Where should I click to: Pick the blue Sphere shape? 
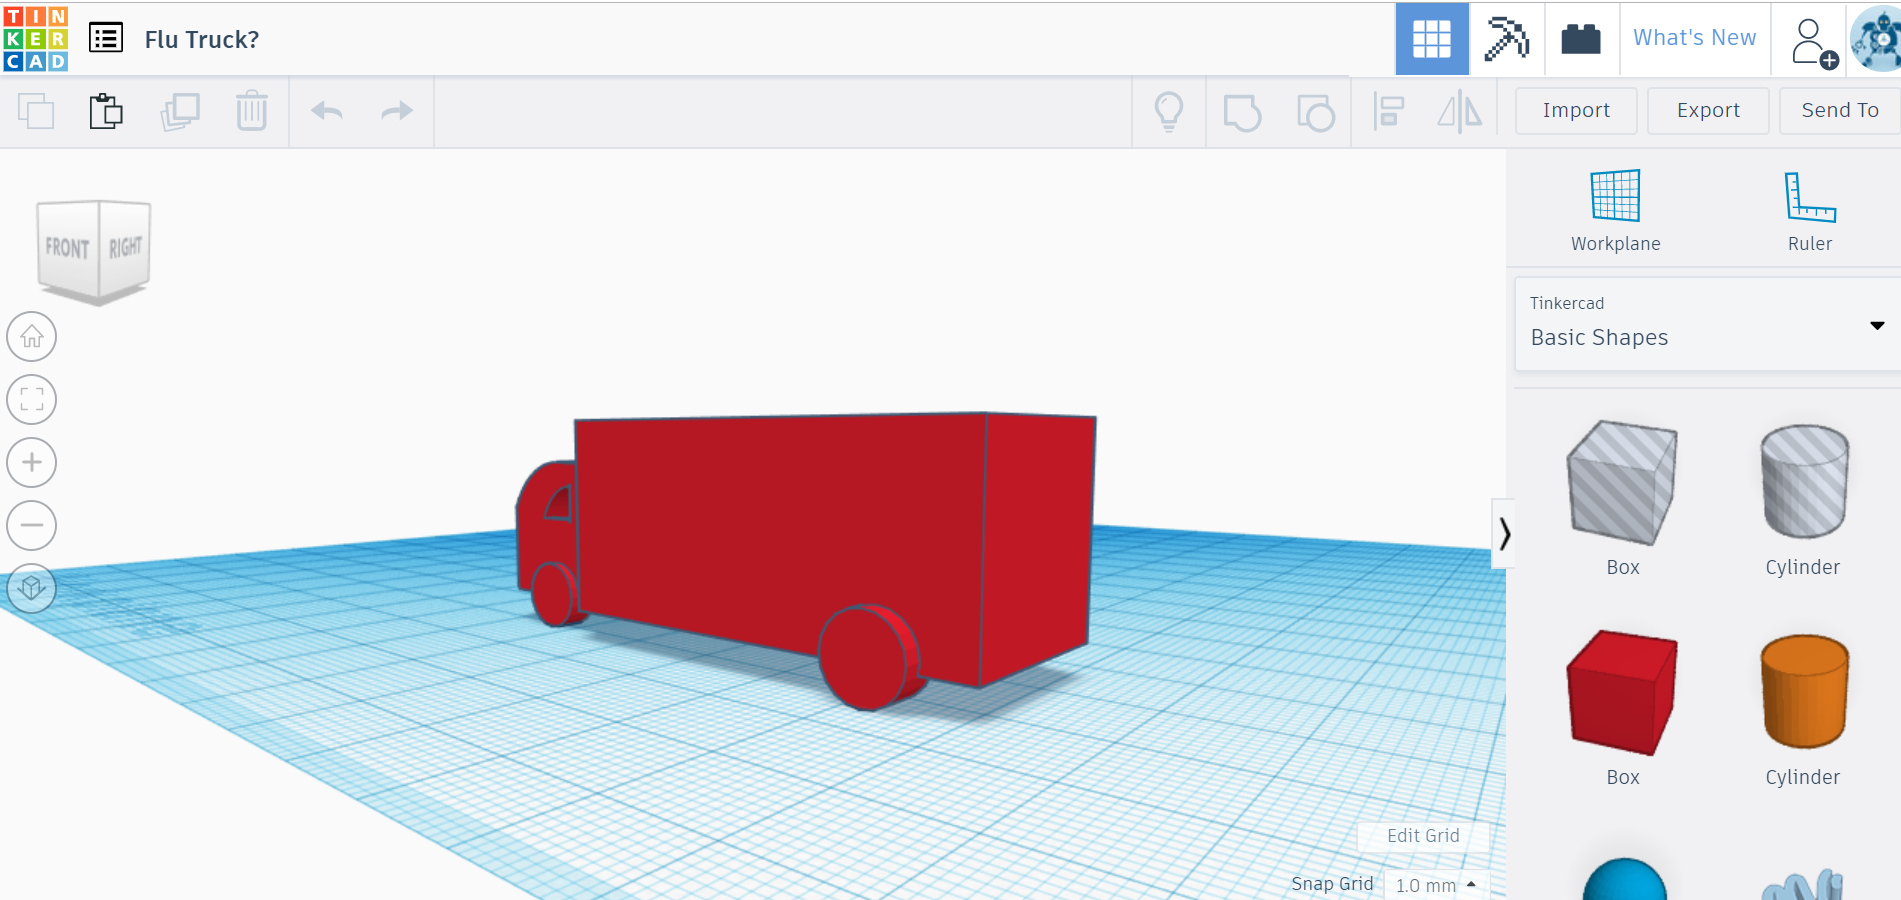(1624, 879)
